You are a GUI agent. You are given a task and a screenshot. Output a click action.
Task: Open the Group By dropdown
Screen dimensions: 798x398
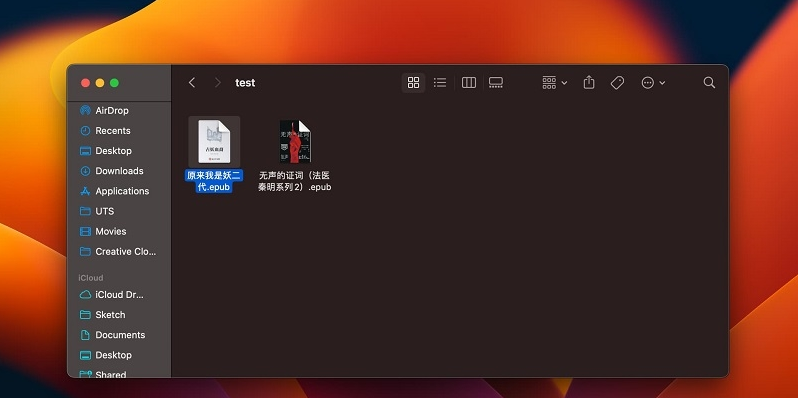(554, 82)
